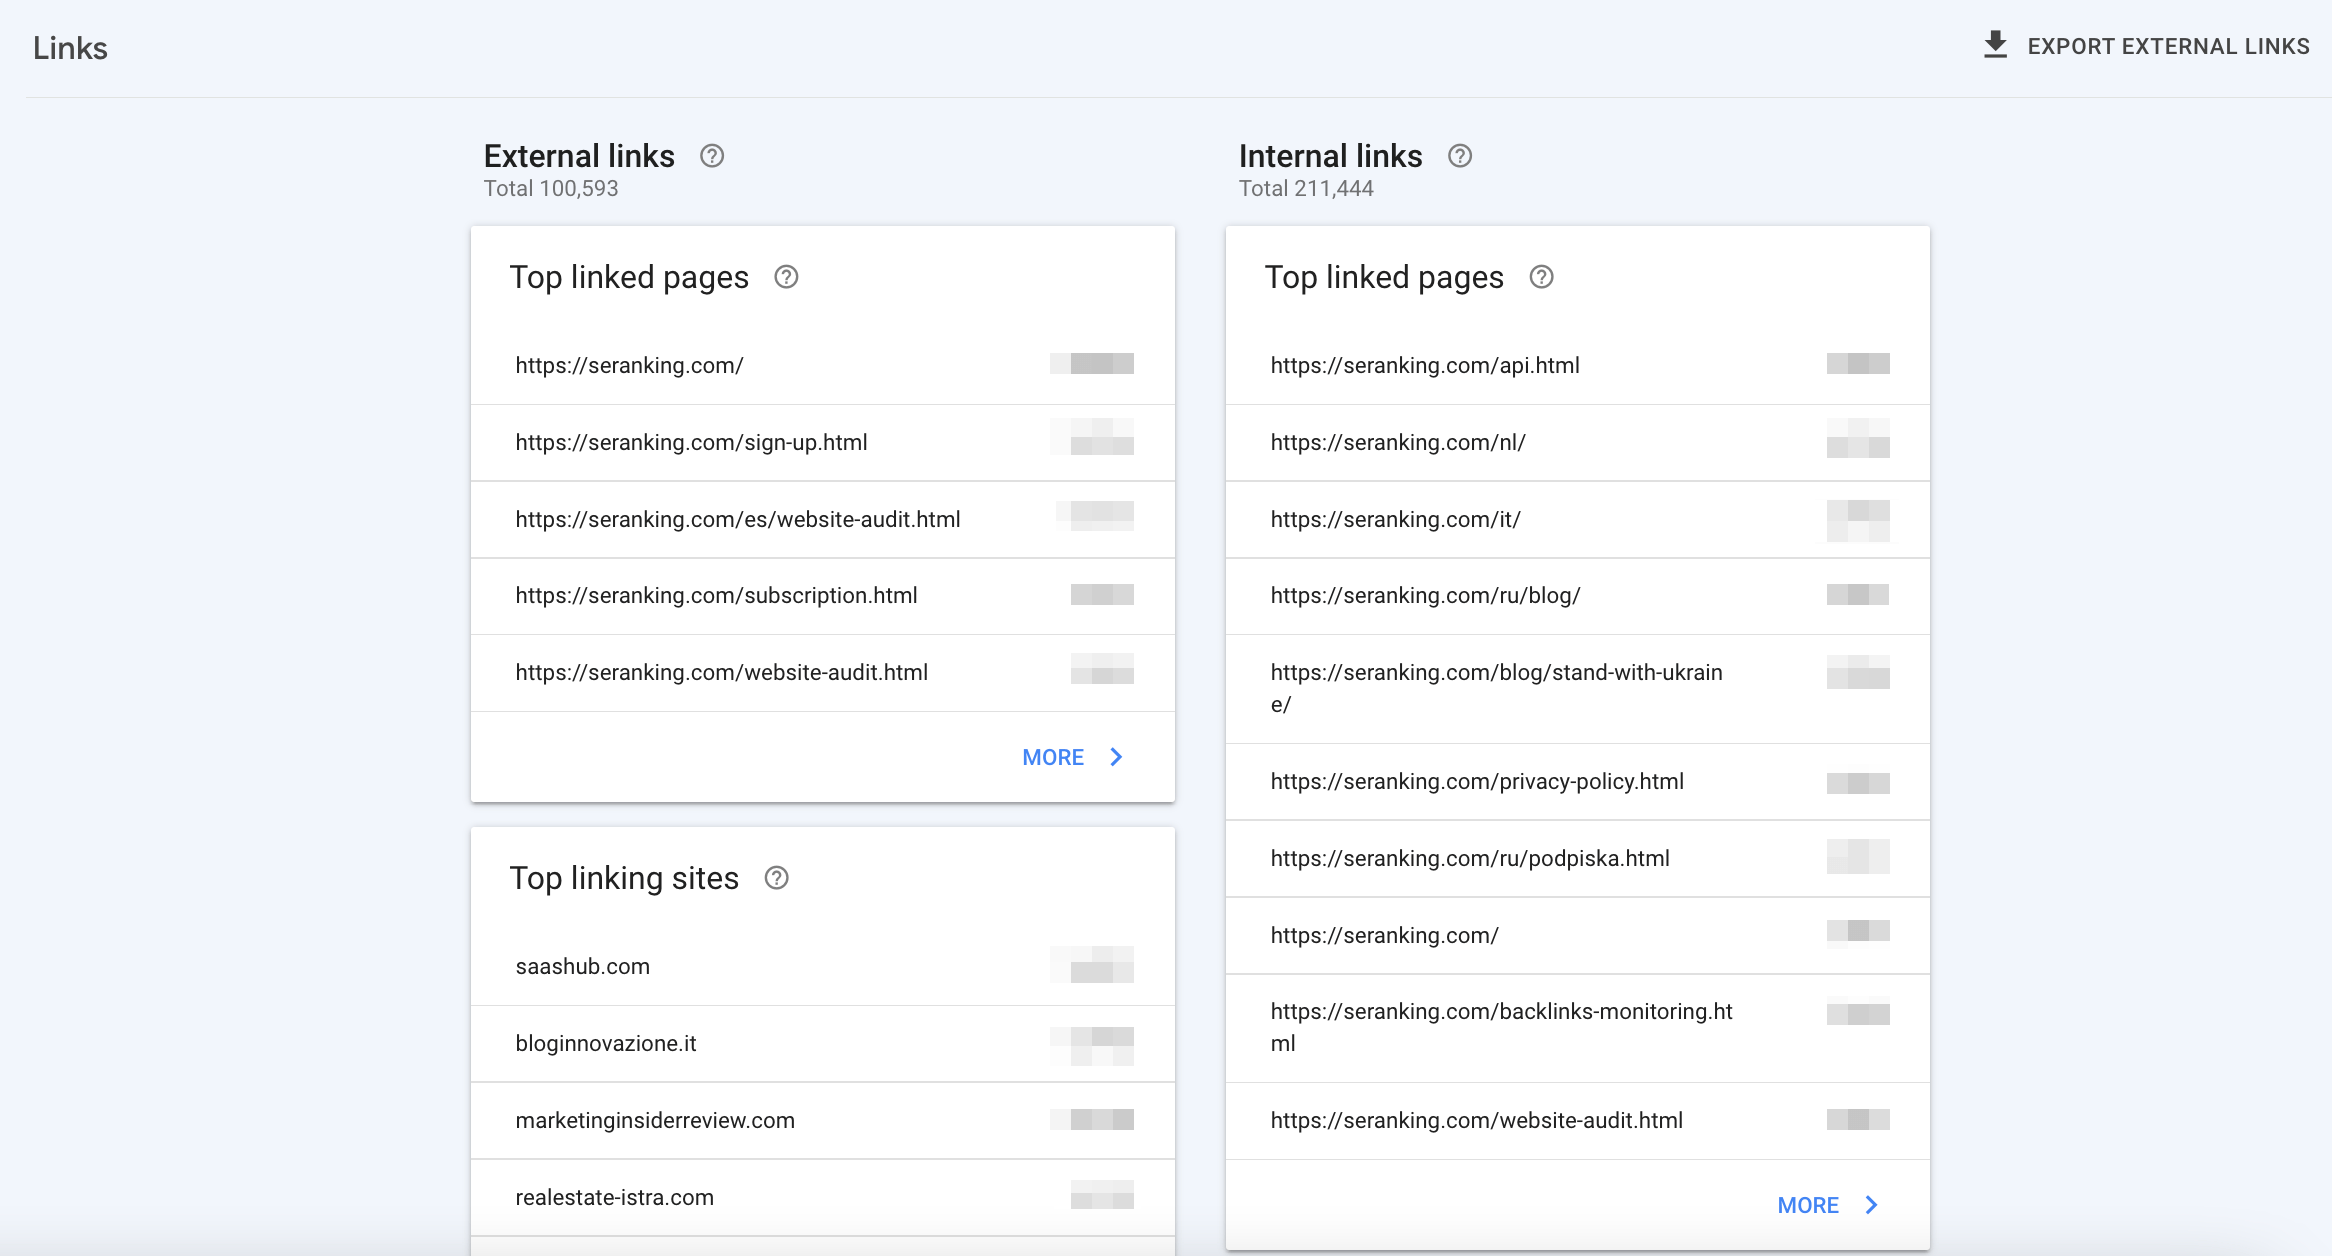Click blurred count beside saashub.com
The image size is (2332, 1256).
coord(1092,965)
